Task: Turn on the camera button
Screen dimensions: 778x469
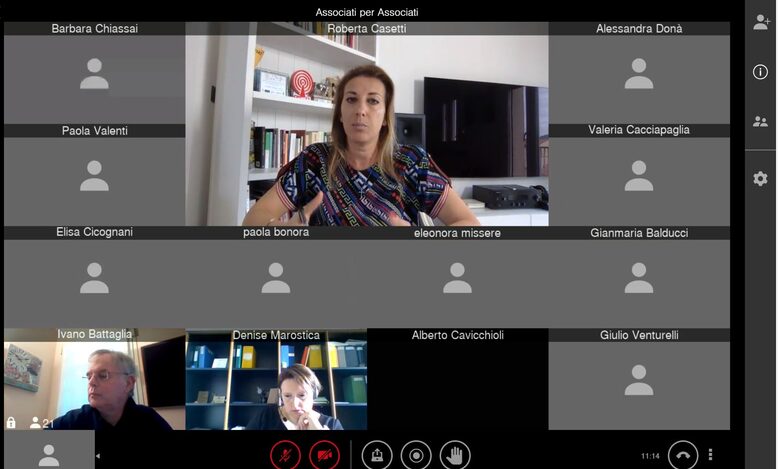Action: click(x=324, y=455)
